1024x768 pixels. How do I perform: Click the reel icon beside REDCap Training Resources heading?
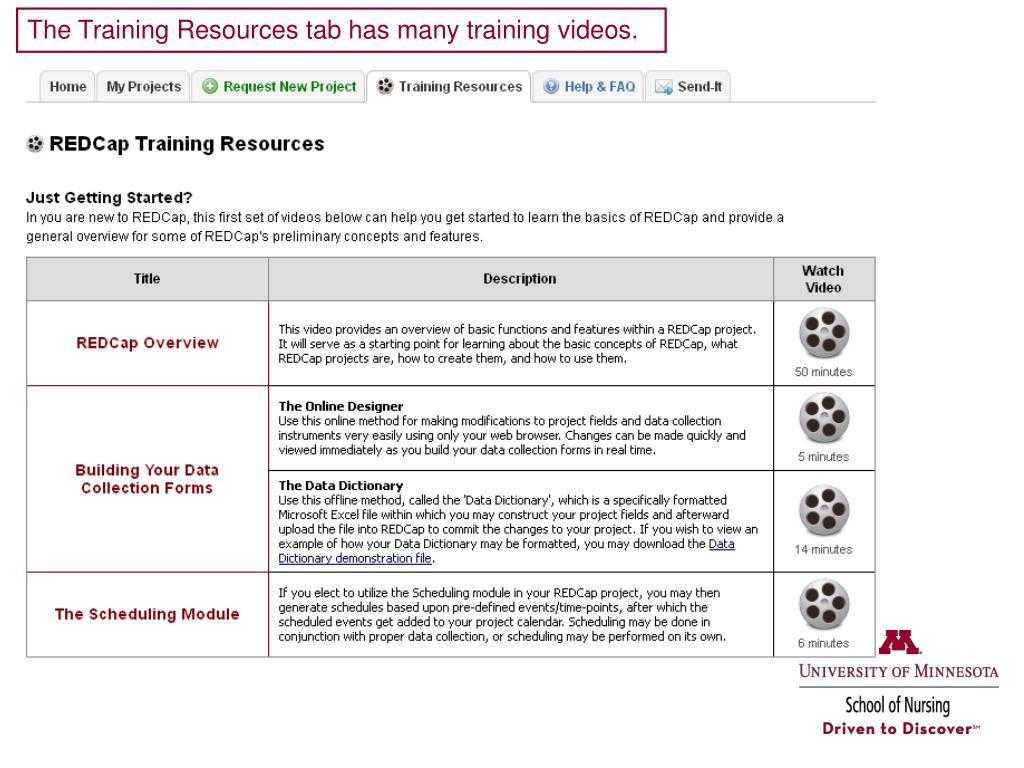[35, 144]
